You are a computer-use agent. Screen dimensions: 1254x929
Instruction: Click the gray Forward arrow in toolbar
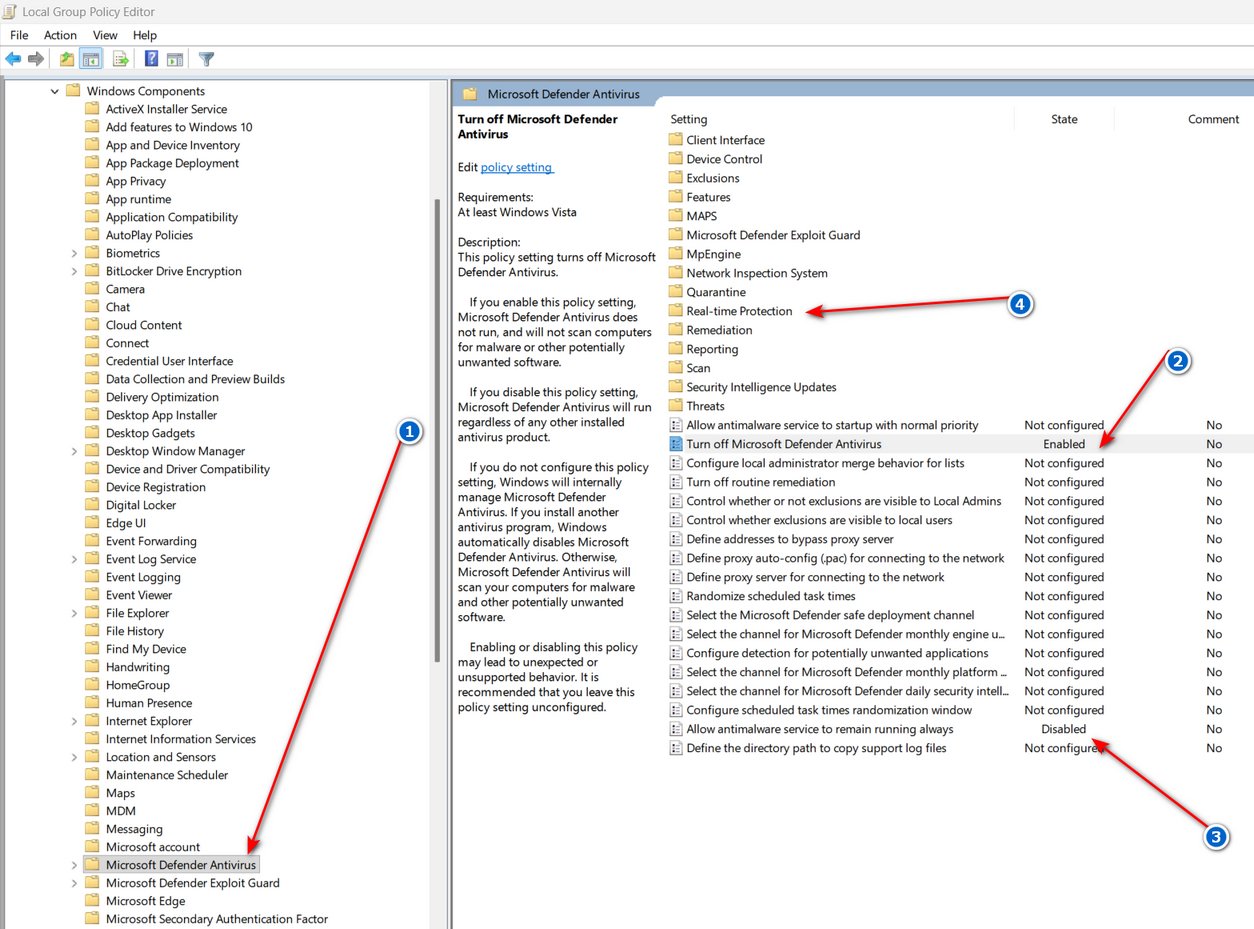tap(36, 59)
